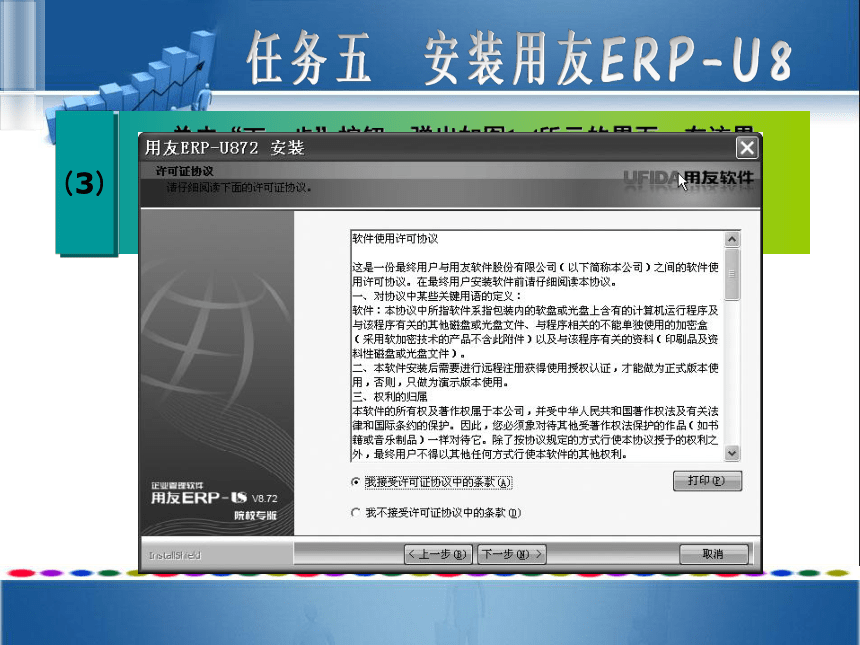This screenshot has height=645, width=860.
Task: Click the slide title 任务五 安装用友ERP-U8
Action: click(x=519, y=58)
